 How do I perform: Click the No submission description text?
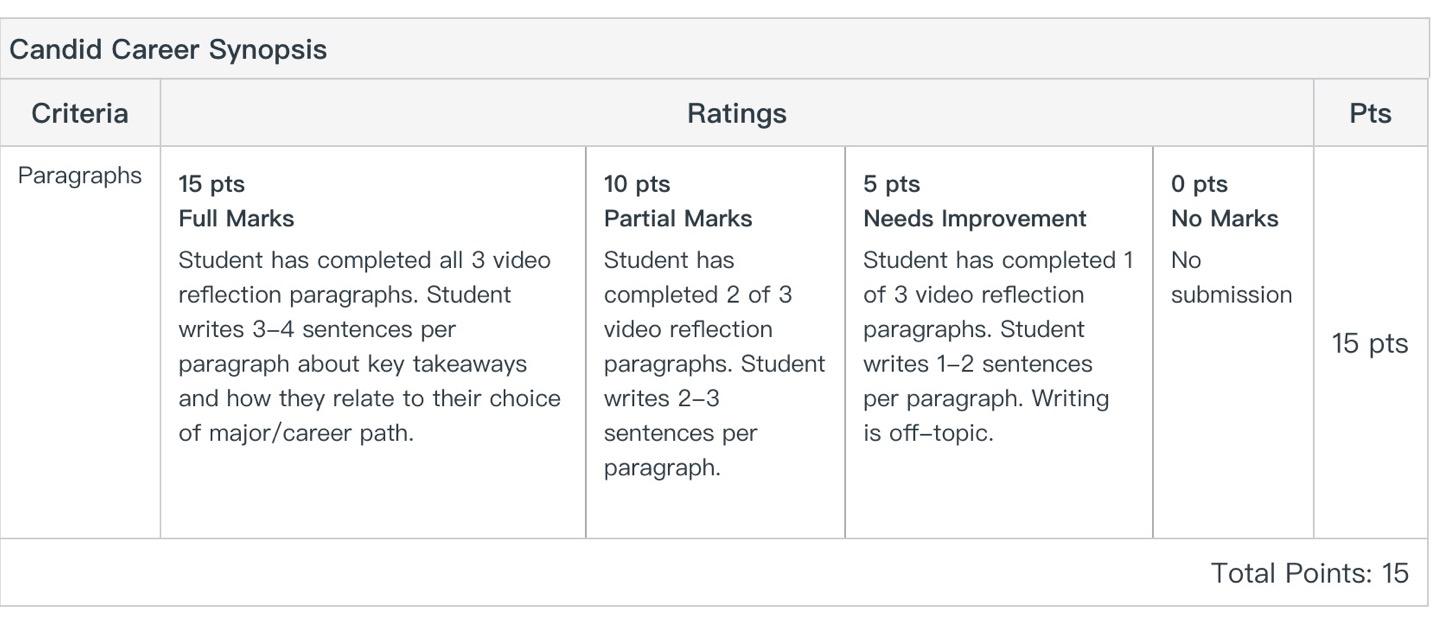[x=1231, y=277]
